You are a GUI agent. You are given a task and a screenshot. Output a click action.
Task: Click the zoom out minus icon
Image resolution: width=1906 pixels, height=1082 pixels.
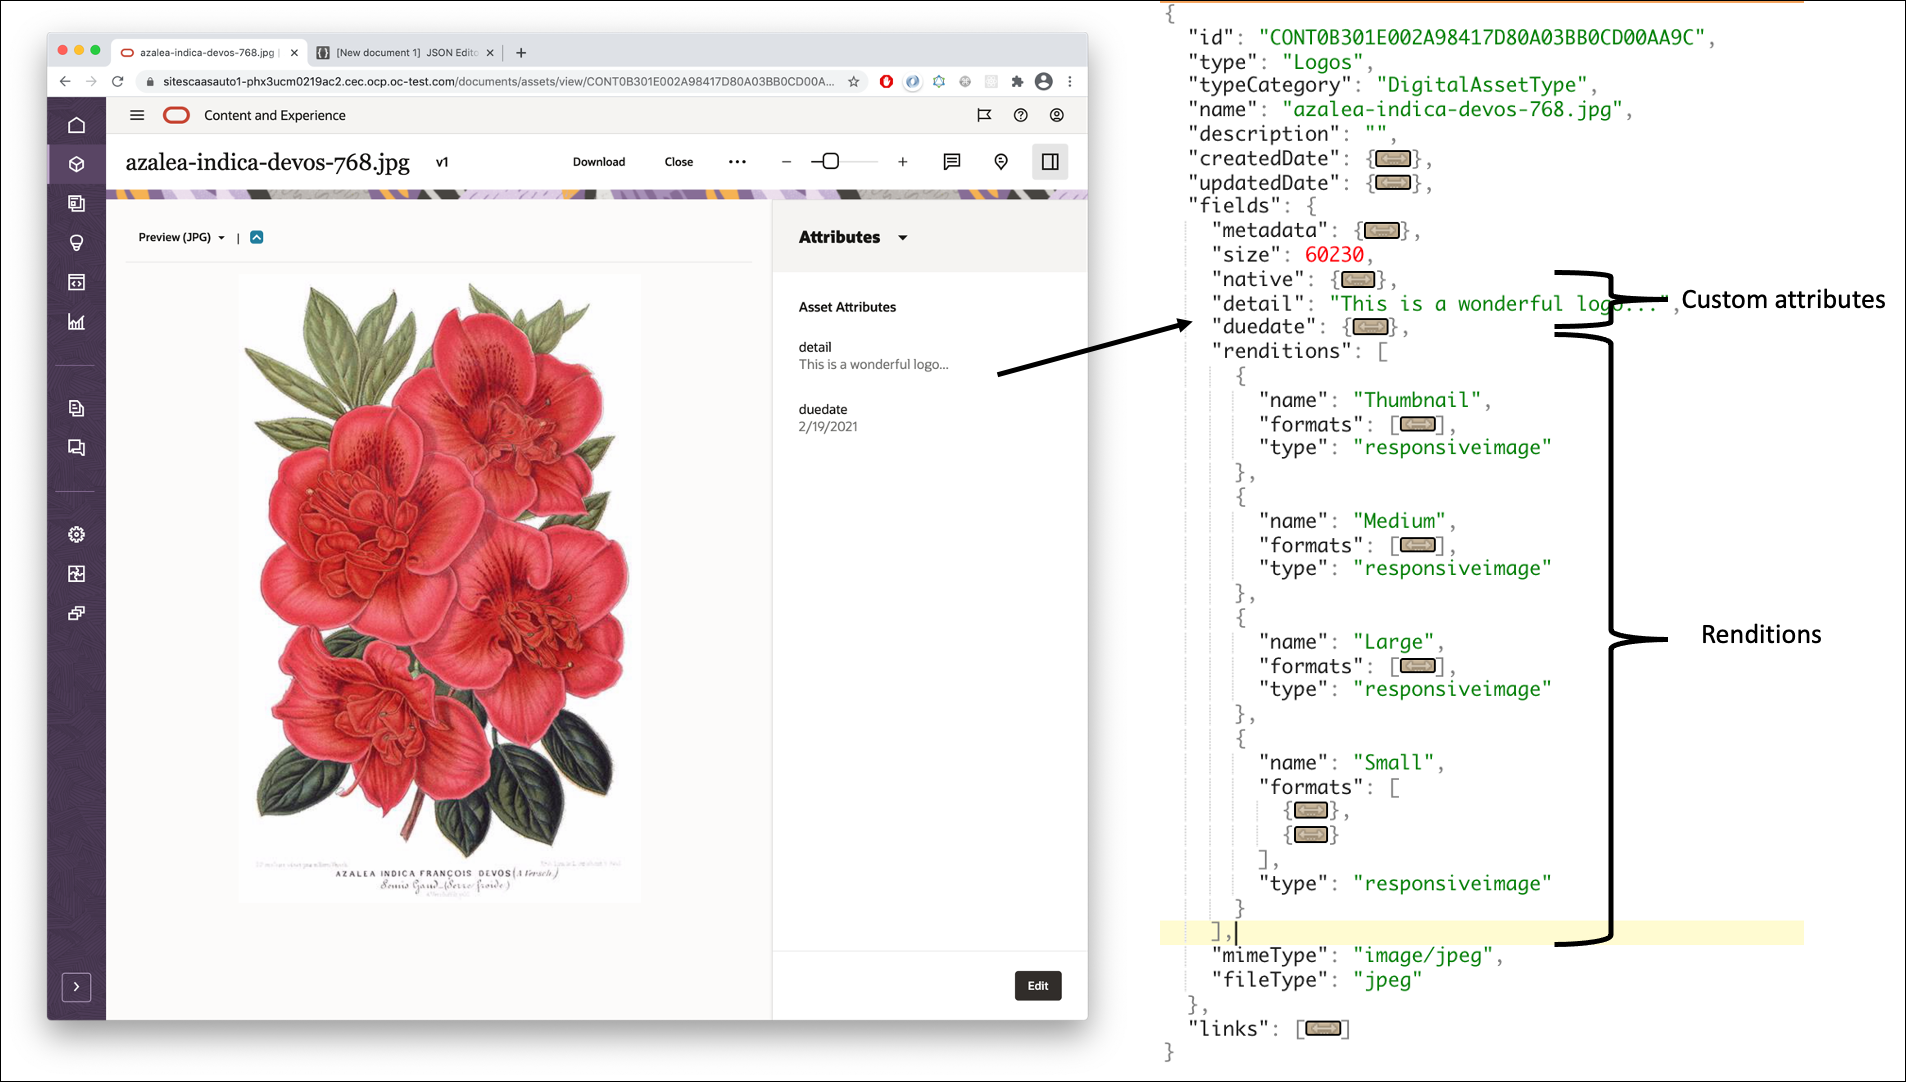(x=786, y=161)
